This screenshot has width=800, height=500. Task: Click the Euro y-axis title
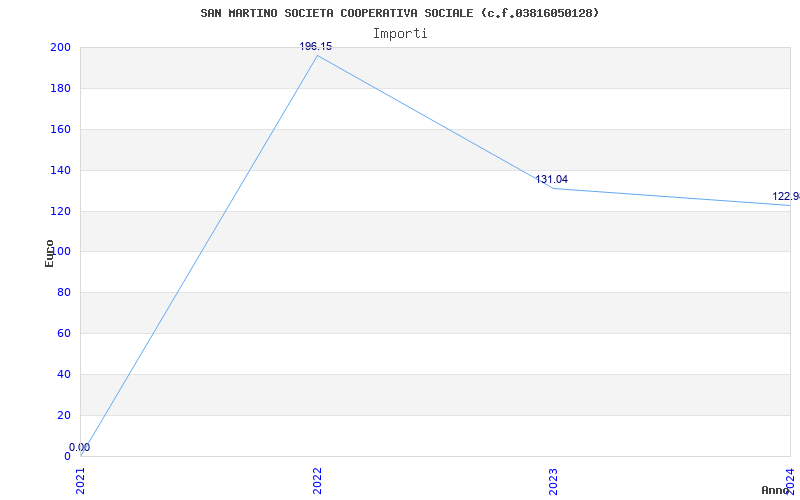[x=49, y=253]
